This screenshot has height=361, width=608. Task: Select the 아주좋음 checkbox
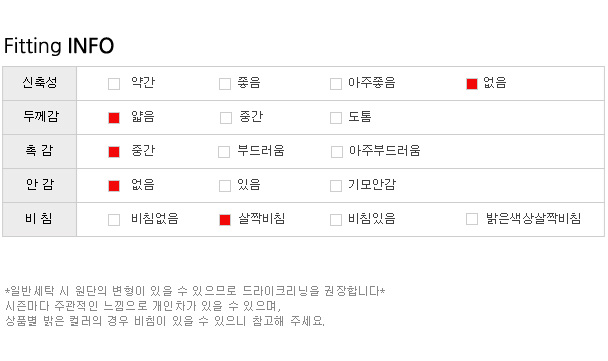(x=336, y=84)
